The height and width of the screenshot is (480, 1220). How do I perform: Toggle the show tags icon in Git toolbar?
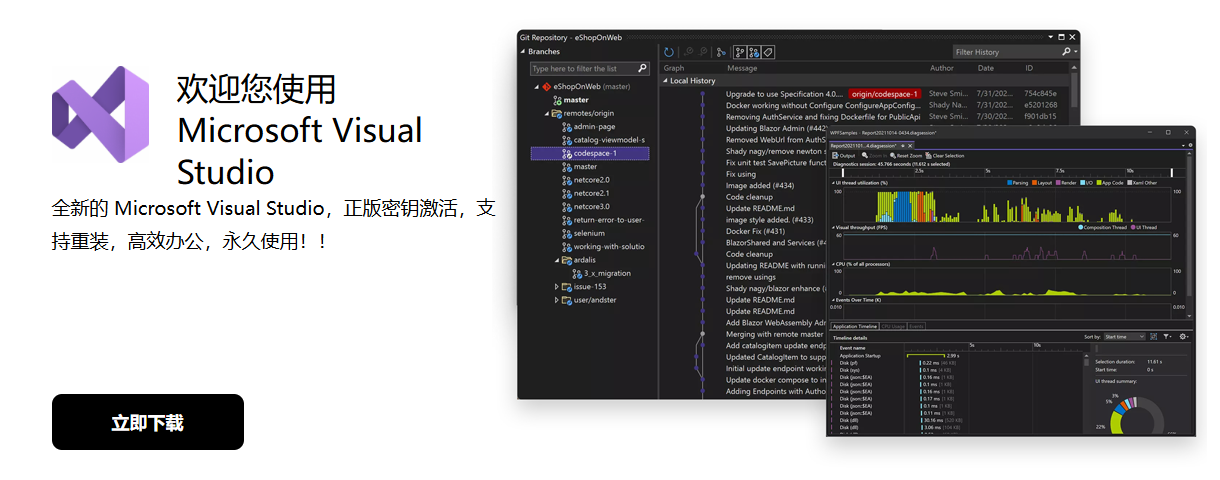768,52
